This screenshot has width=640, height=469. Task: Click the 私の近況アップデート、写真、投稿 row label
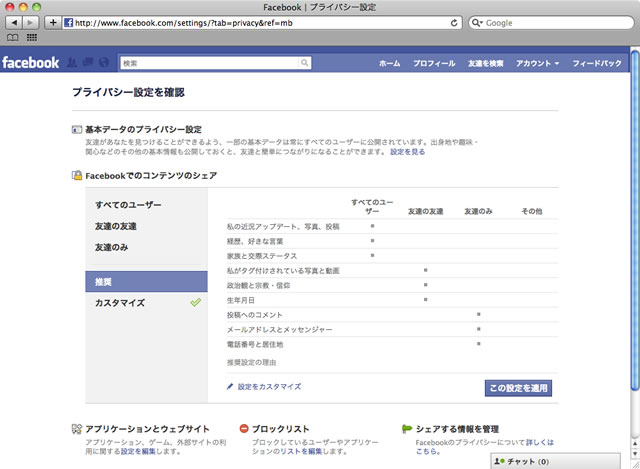pyautogui.click(x=283, y=227)
